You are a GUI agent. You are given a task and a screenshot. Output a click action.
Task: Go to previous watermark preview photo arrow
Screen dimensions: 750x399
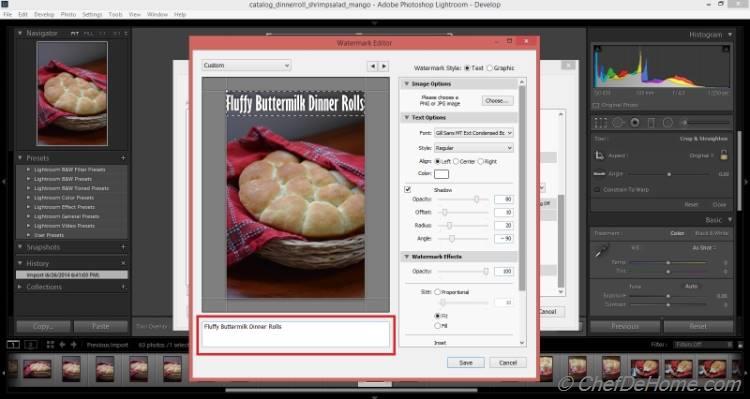click(372, 66)
